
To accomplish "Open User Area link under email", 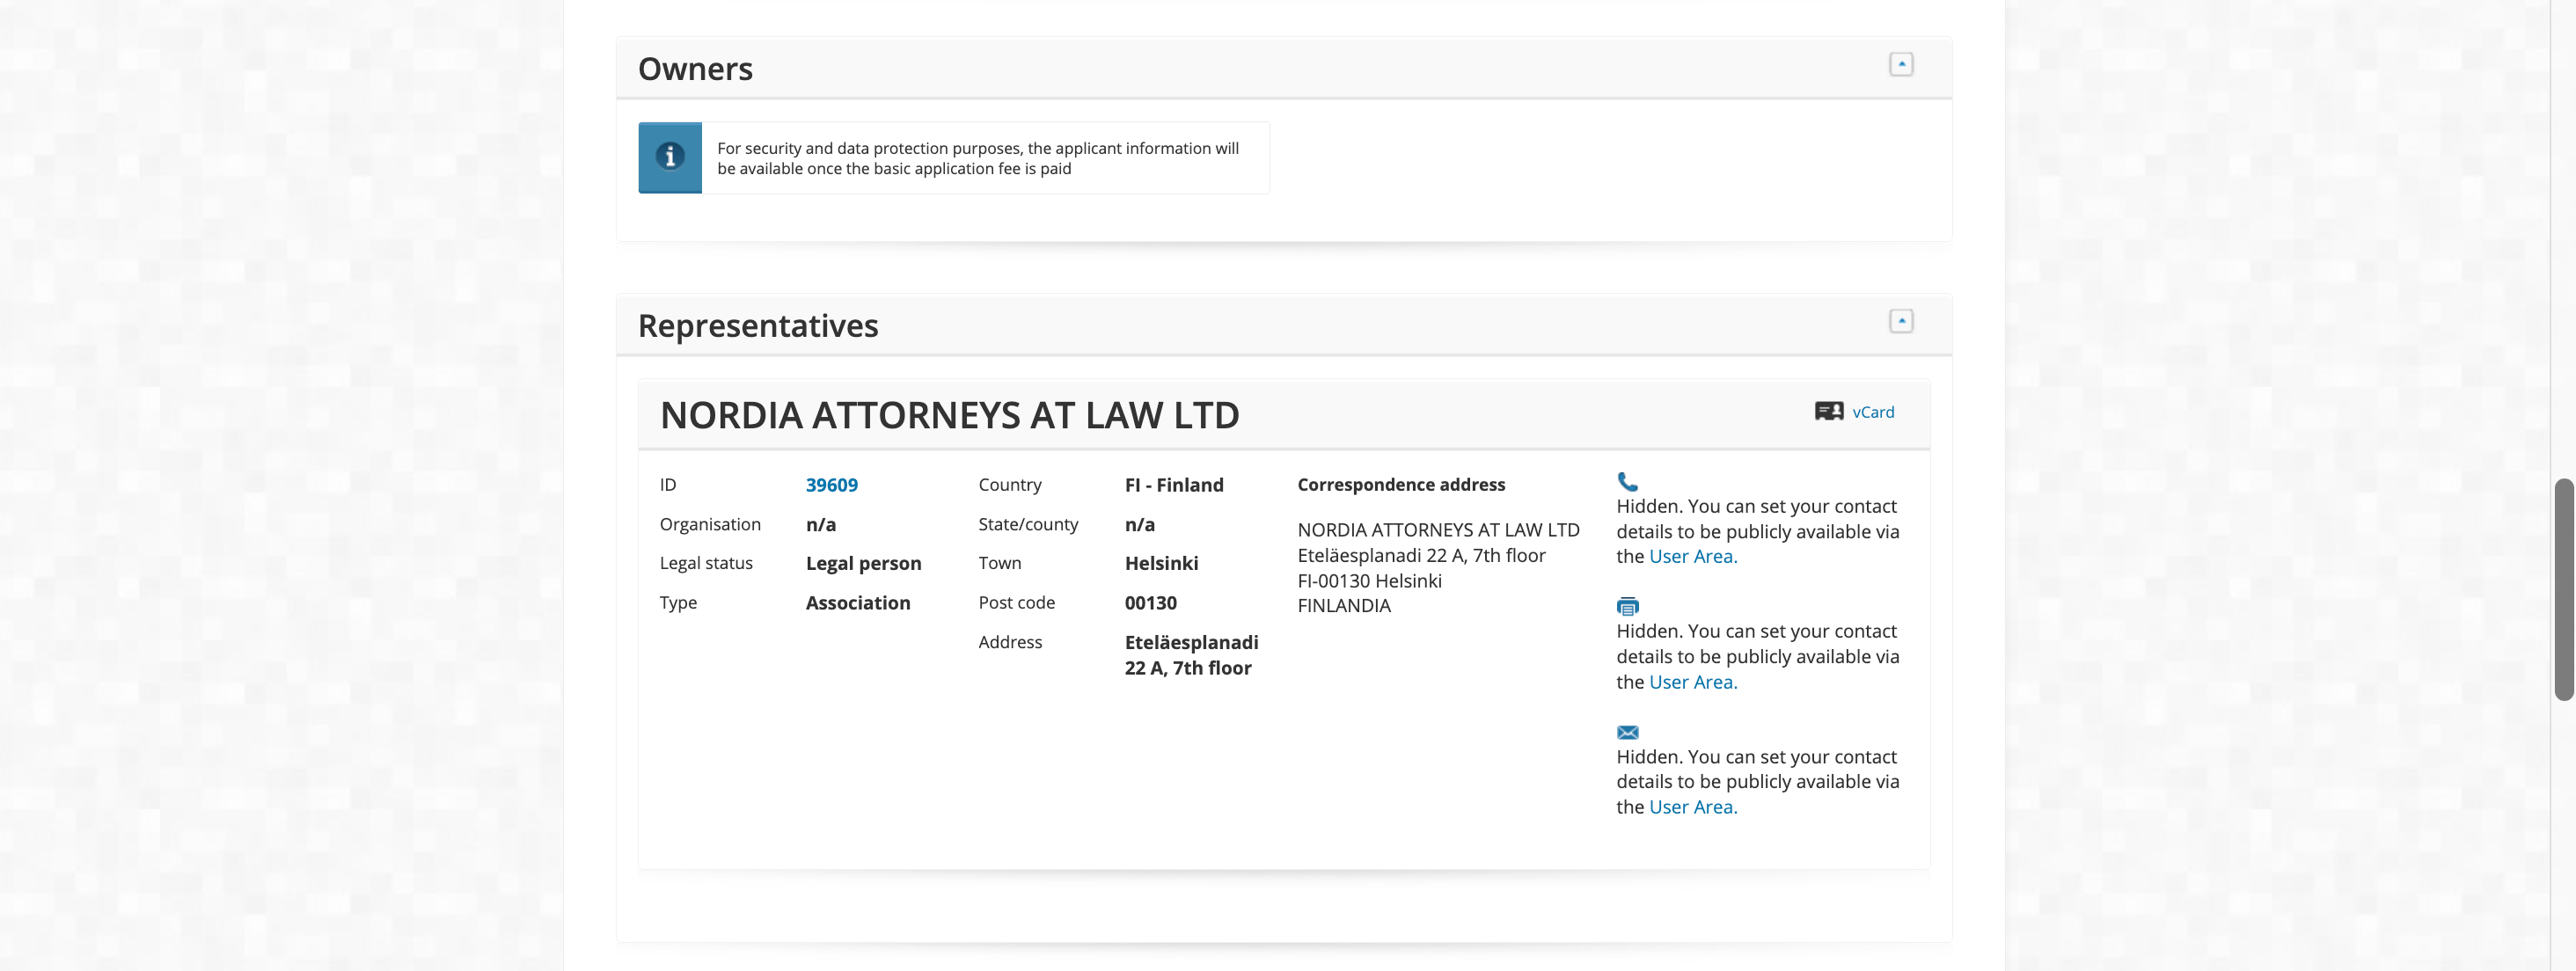I will pos(1692,807).
